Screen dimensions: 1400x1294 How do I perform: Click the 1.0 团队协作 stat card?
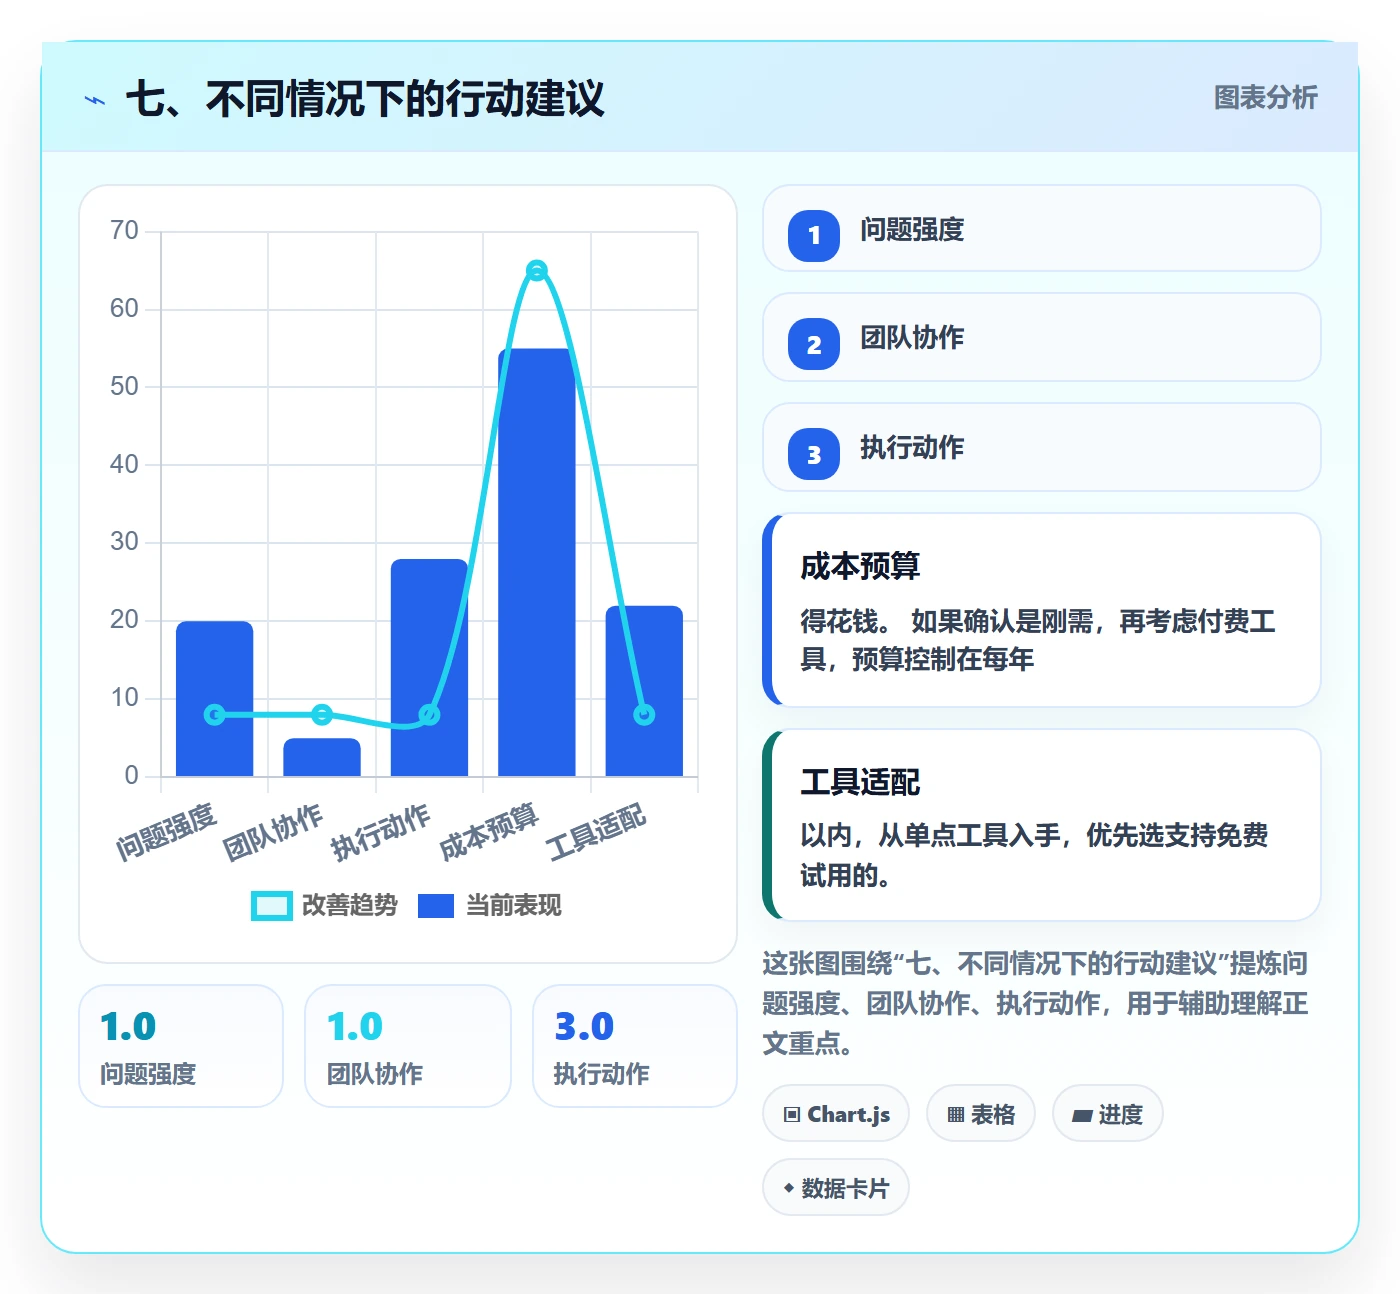click(408, 1046)
